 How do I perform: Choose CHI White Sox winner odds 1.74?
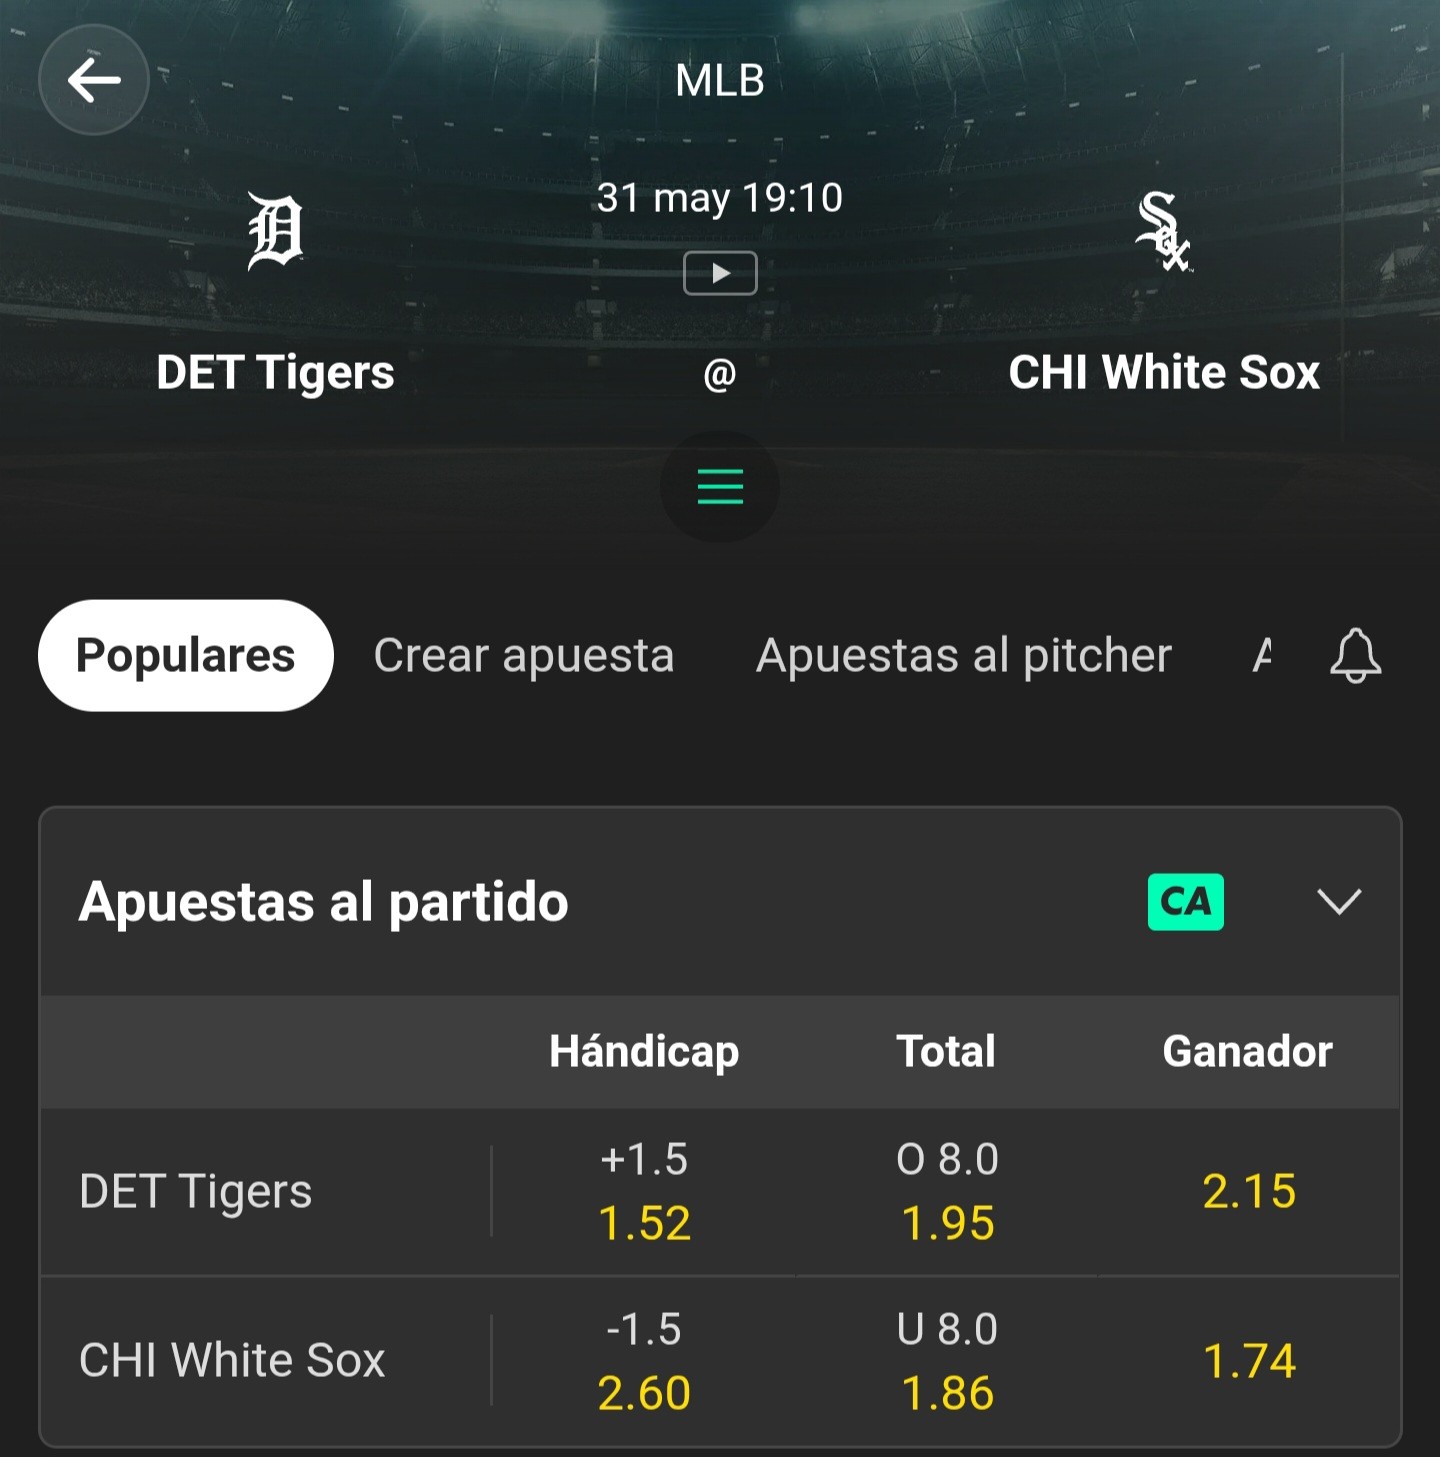pos(1249,1361)
